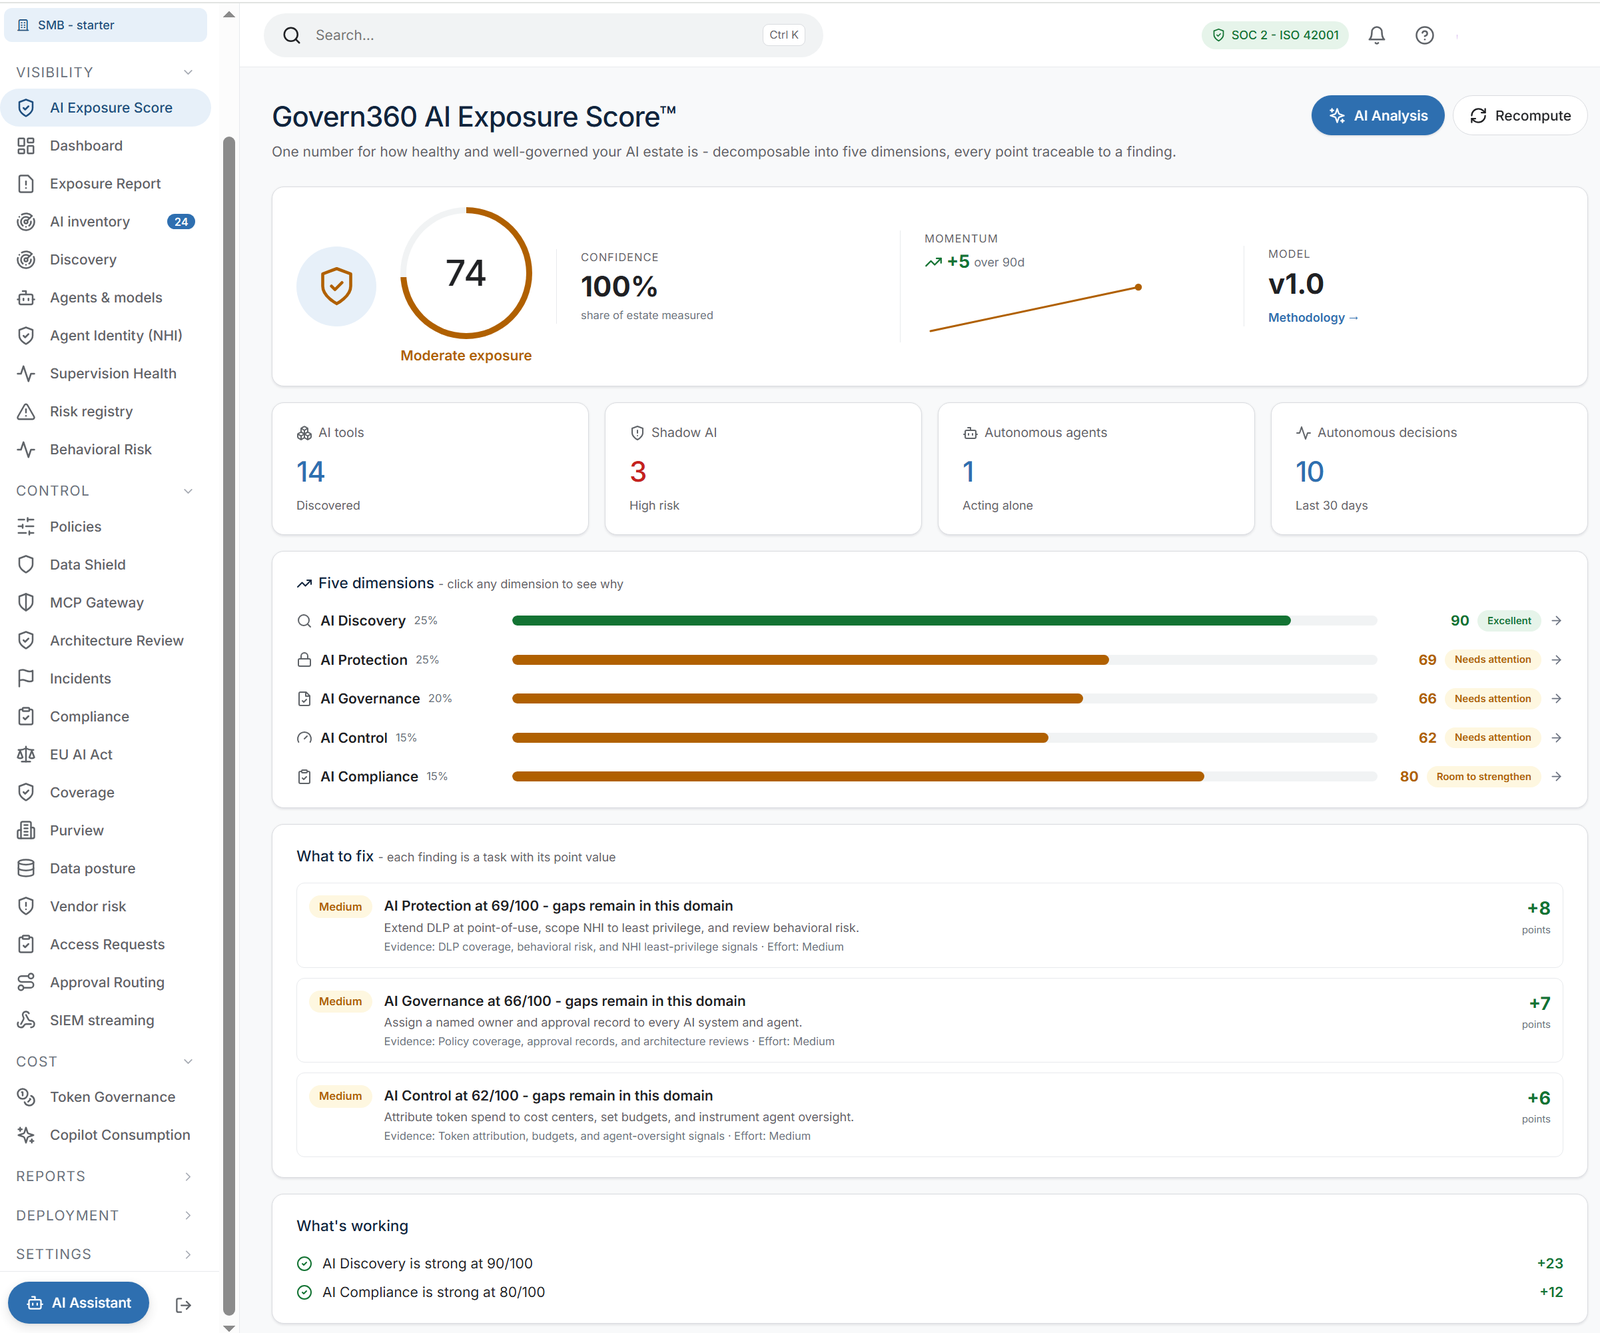Viewport: 1600px width, 1333px height.
Task: Follow the Methodology link
Action: coord(1313,318)
